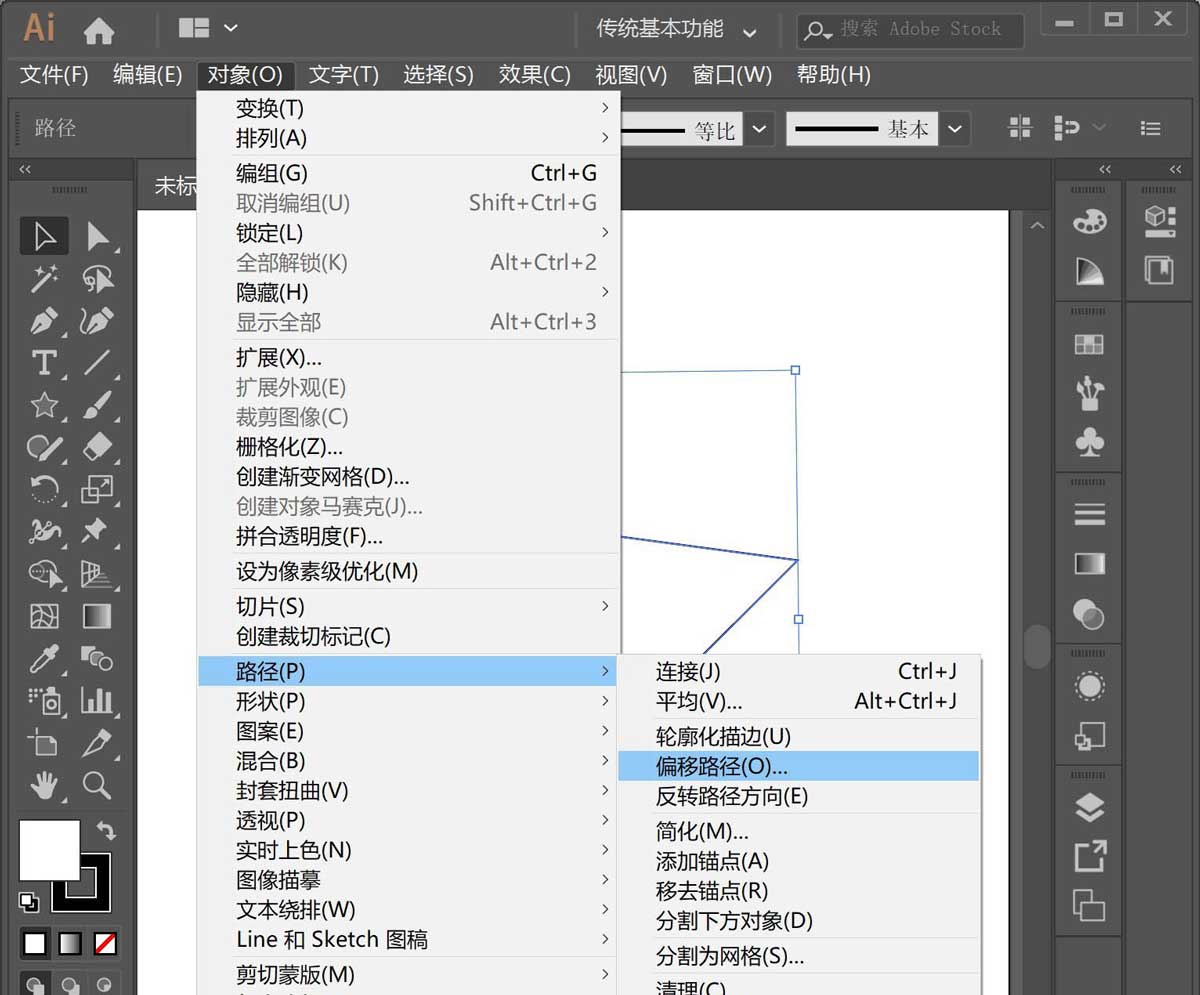Set the solid Color fill mode button

point(36,943)
